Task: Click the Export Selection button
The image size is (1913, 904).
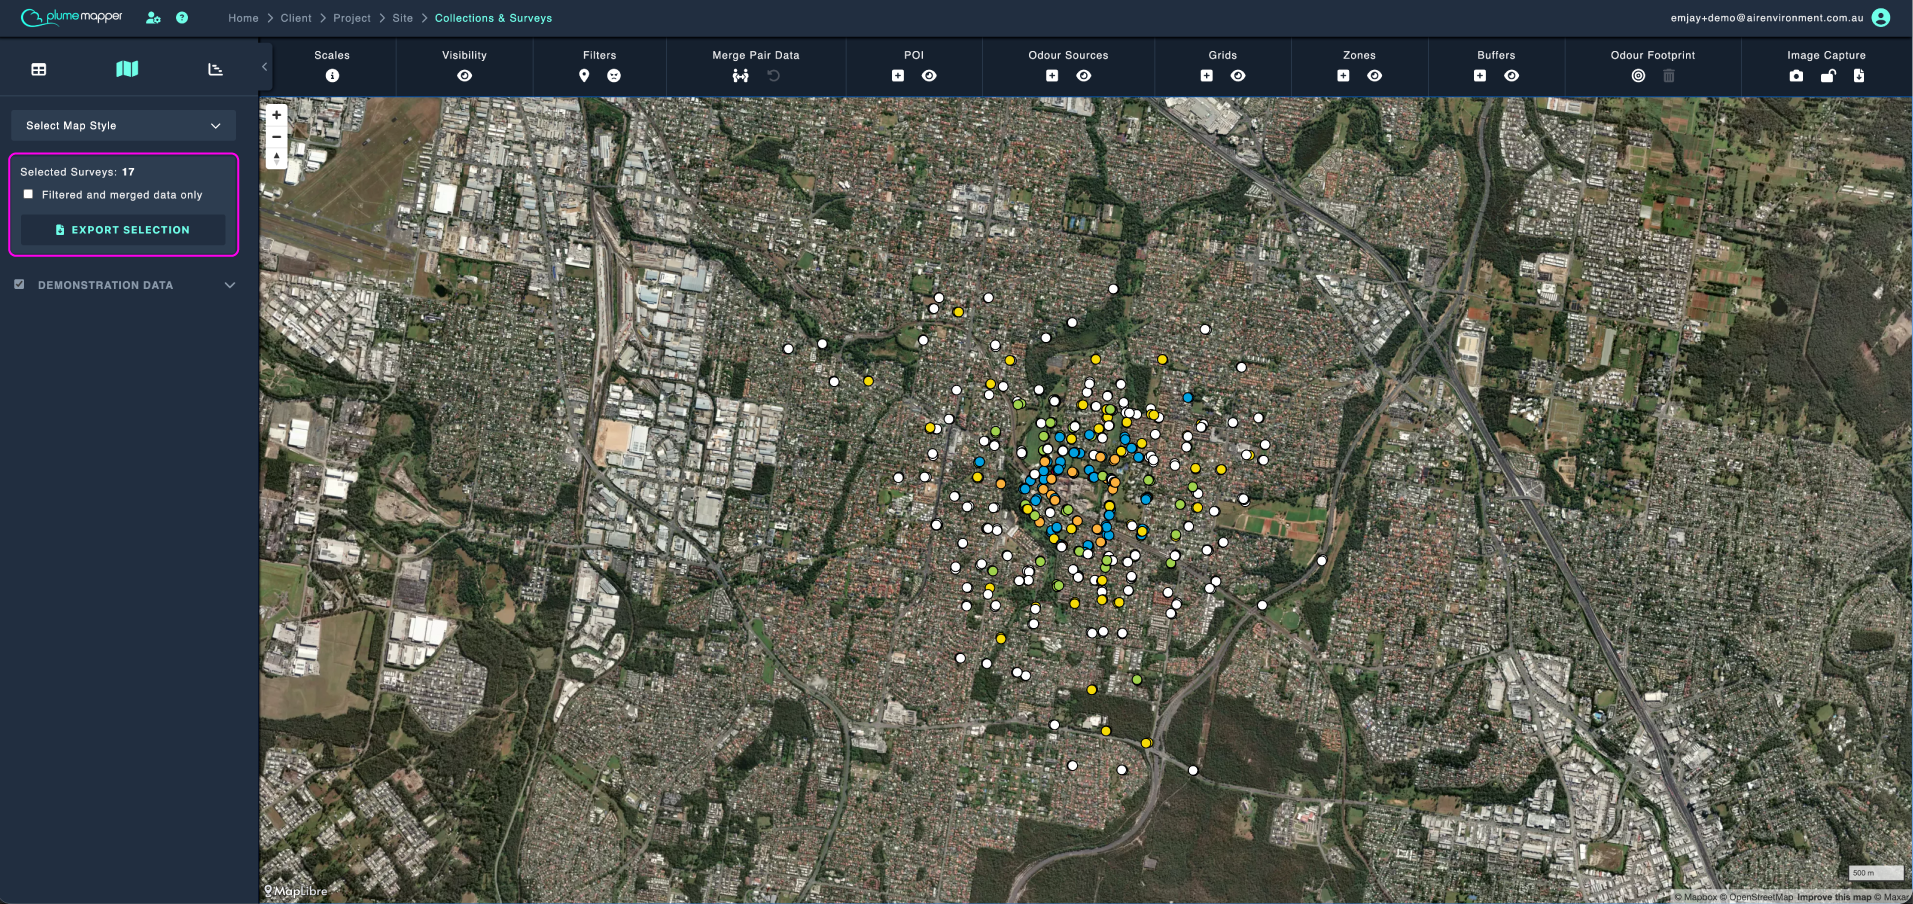Action: (123, 230)
